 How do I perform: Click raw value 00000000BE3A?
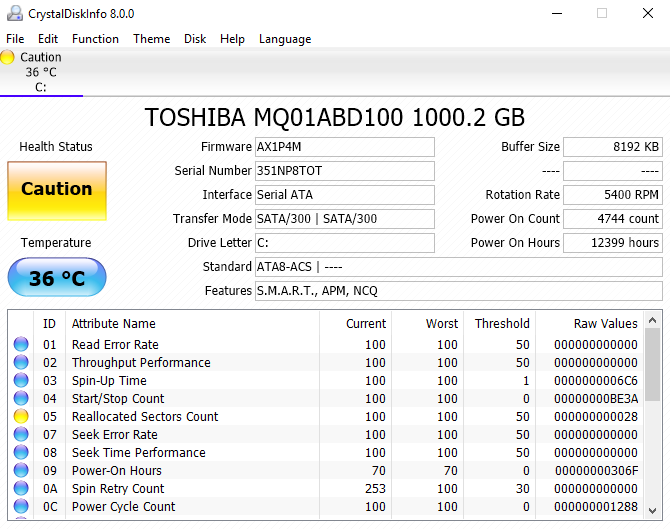click(596, 398)
